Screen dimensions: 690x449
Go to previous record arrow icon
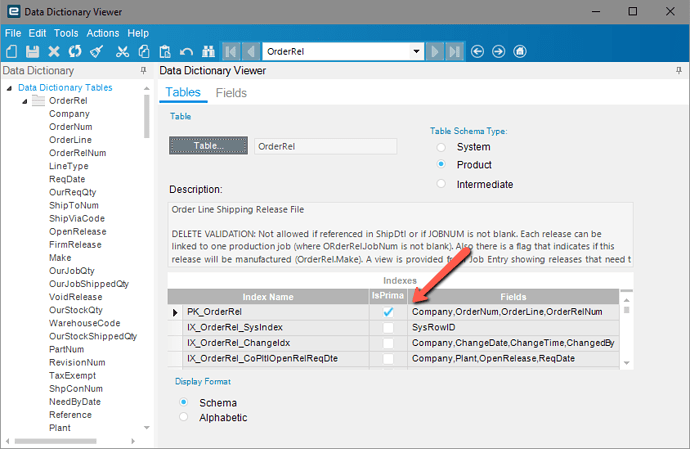point(251,52)
